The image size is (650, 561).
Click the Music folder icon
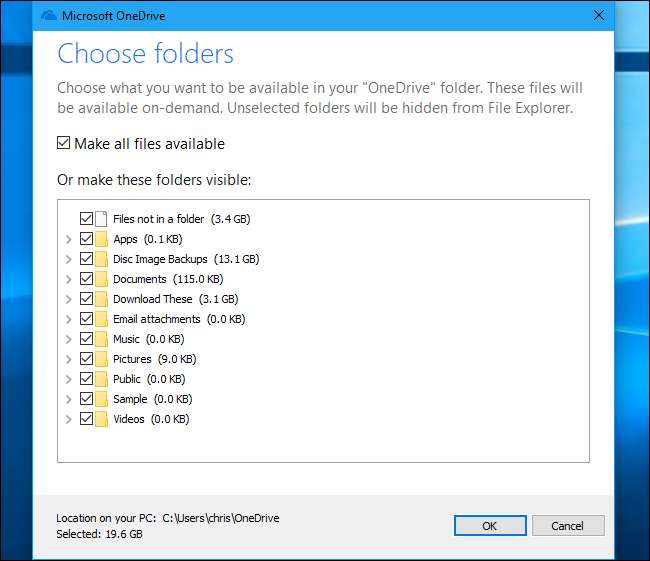tap(101, 339)
